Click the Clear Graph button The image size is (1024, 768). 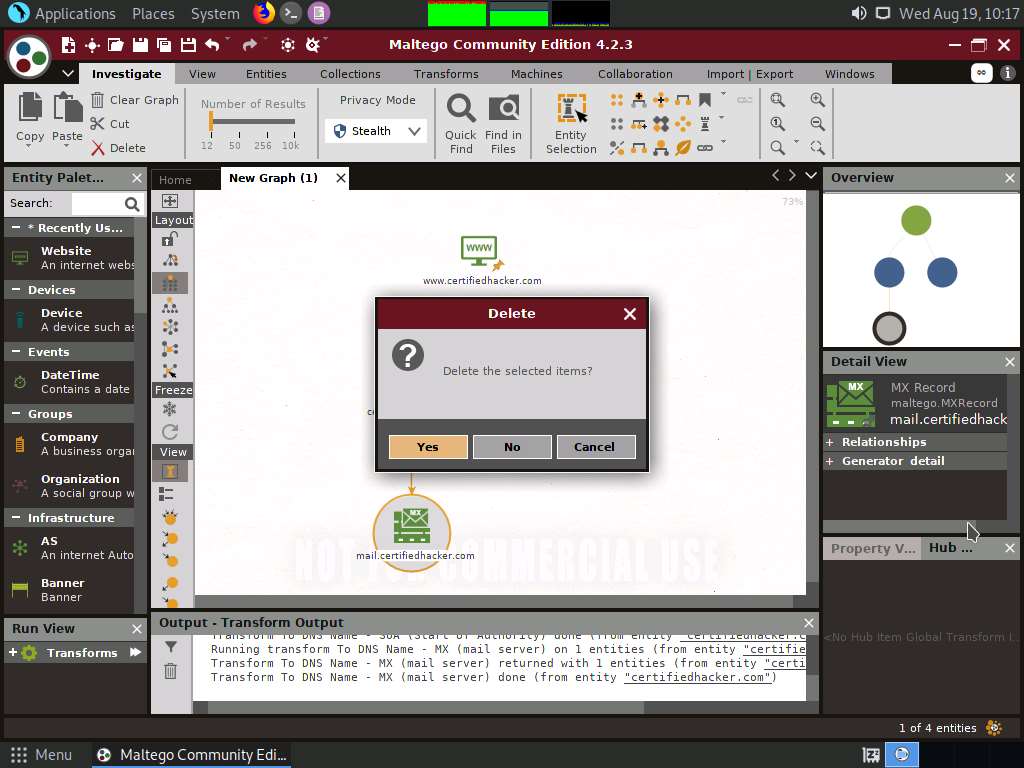click(135, 100)
